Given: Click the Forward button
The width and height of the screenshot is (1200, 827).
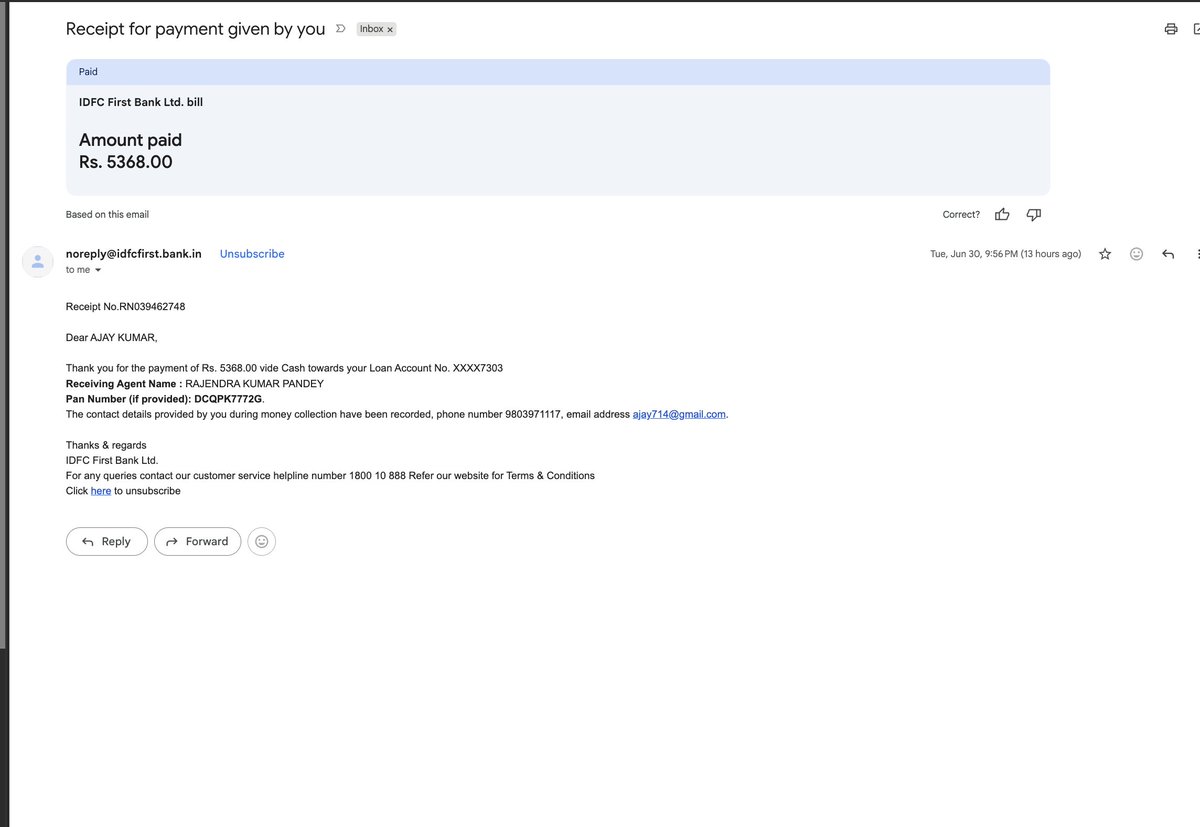Looking at the screenshot, I should click(x=197, y=541).
